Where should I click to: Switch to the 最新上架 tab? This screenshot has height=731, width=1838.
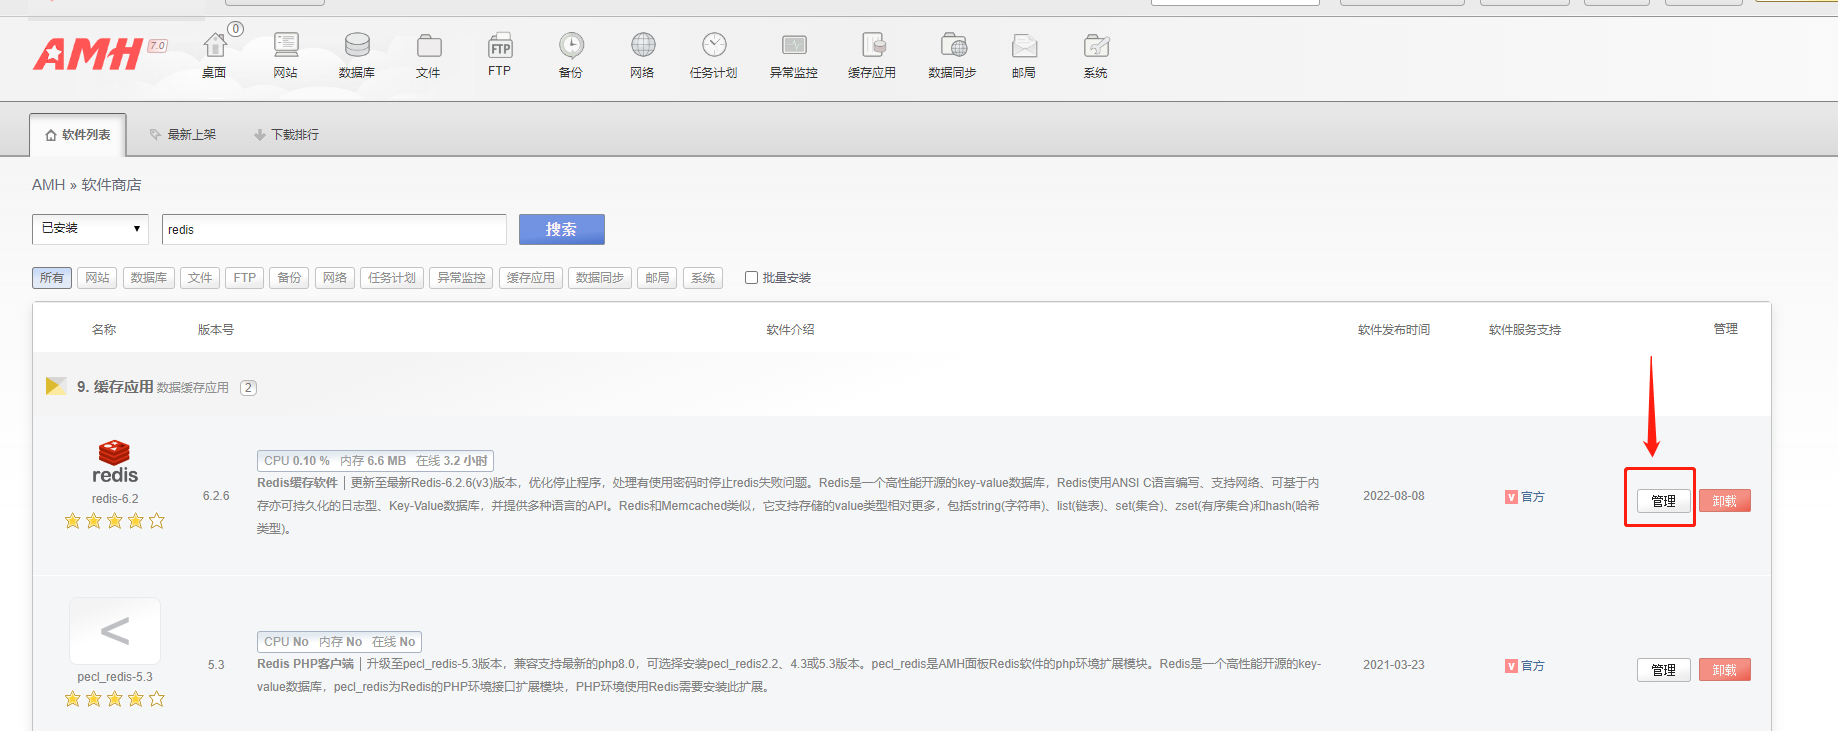pos(183,135)
